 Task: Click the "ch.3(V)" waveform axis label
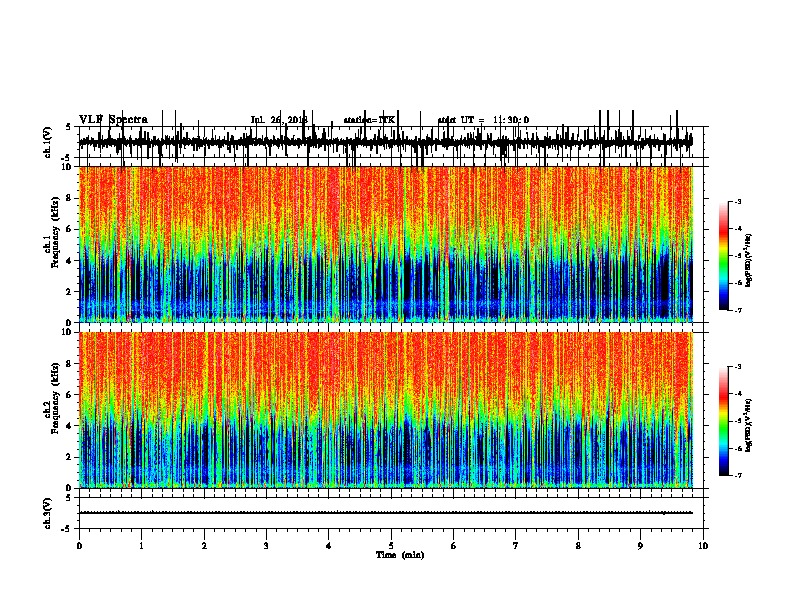tap(47, 513)
